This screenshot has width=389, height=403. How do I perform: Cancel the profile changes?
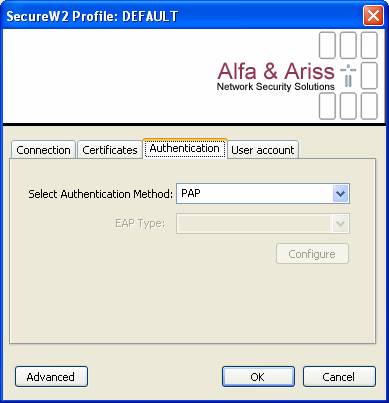coord(339,377)
